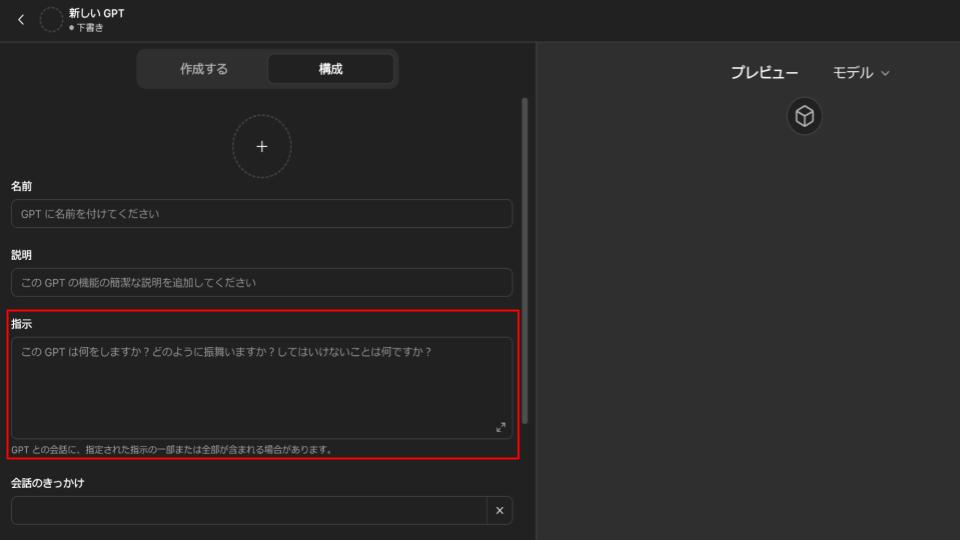Remove the conversation starter with the X
The width and height of the screenshot is (960, 540).
point(499,511)
